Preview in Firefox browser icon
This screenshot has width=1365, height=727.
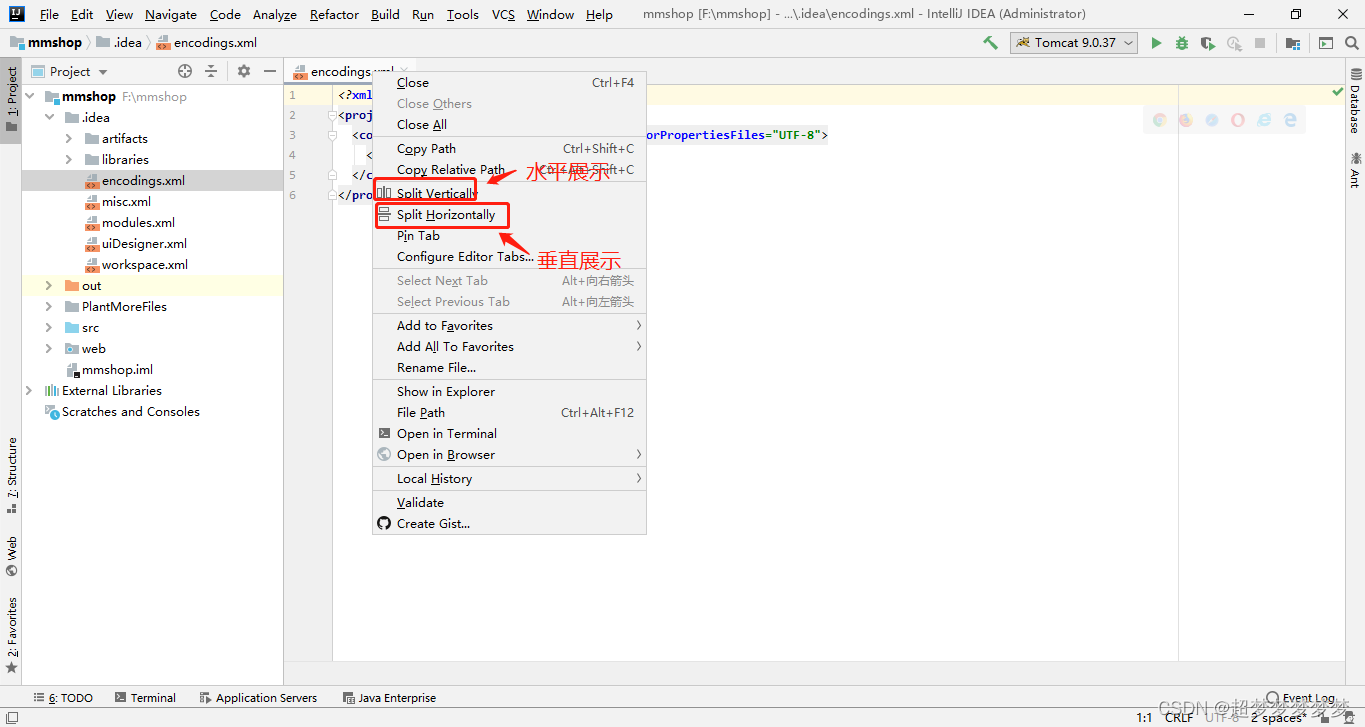pos(1186,120)
